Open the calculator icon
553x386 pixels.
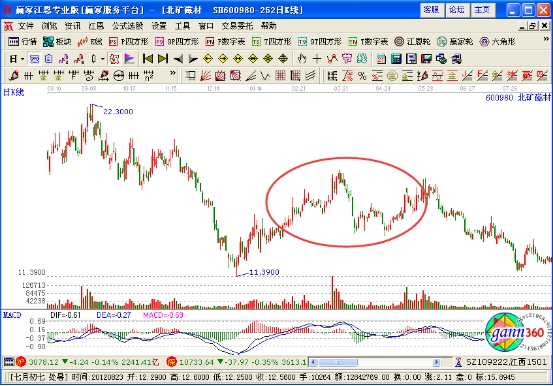point(396,59)
